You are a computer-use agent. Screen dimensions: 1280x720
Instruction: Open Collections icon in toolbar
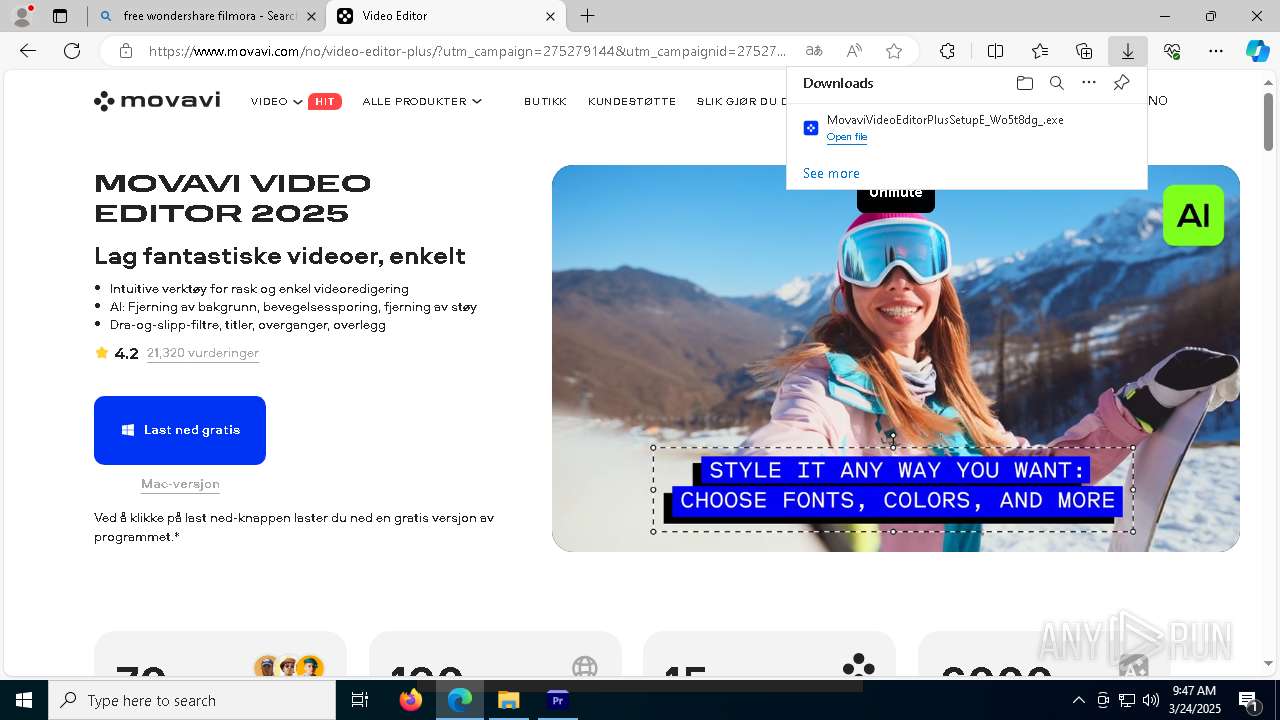click(1084, 51)
